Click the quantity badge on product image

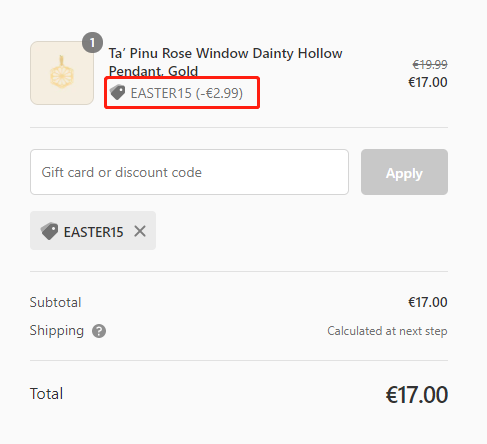pos(92,42)
